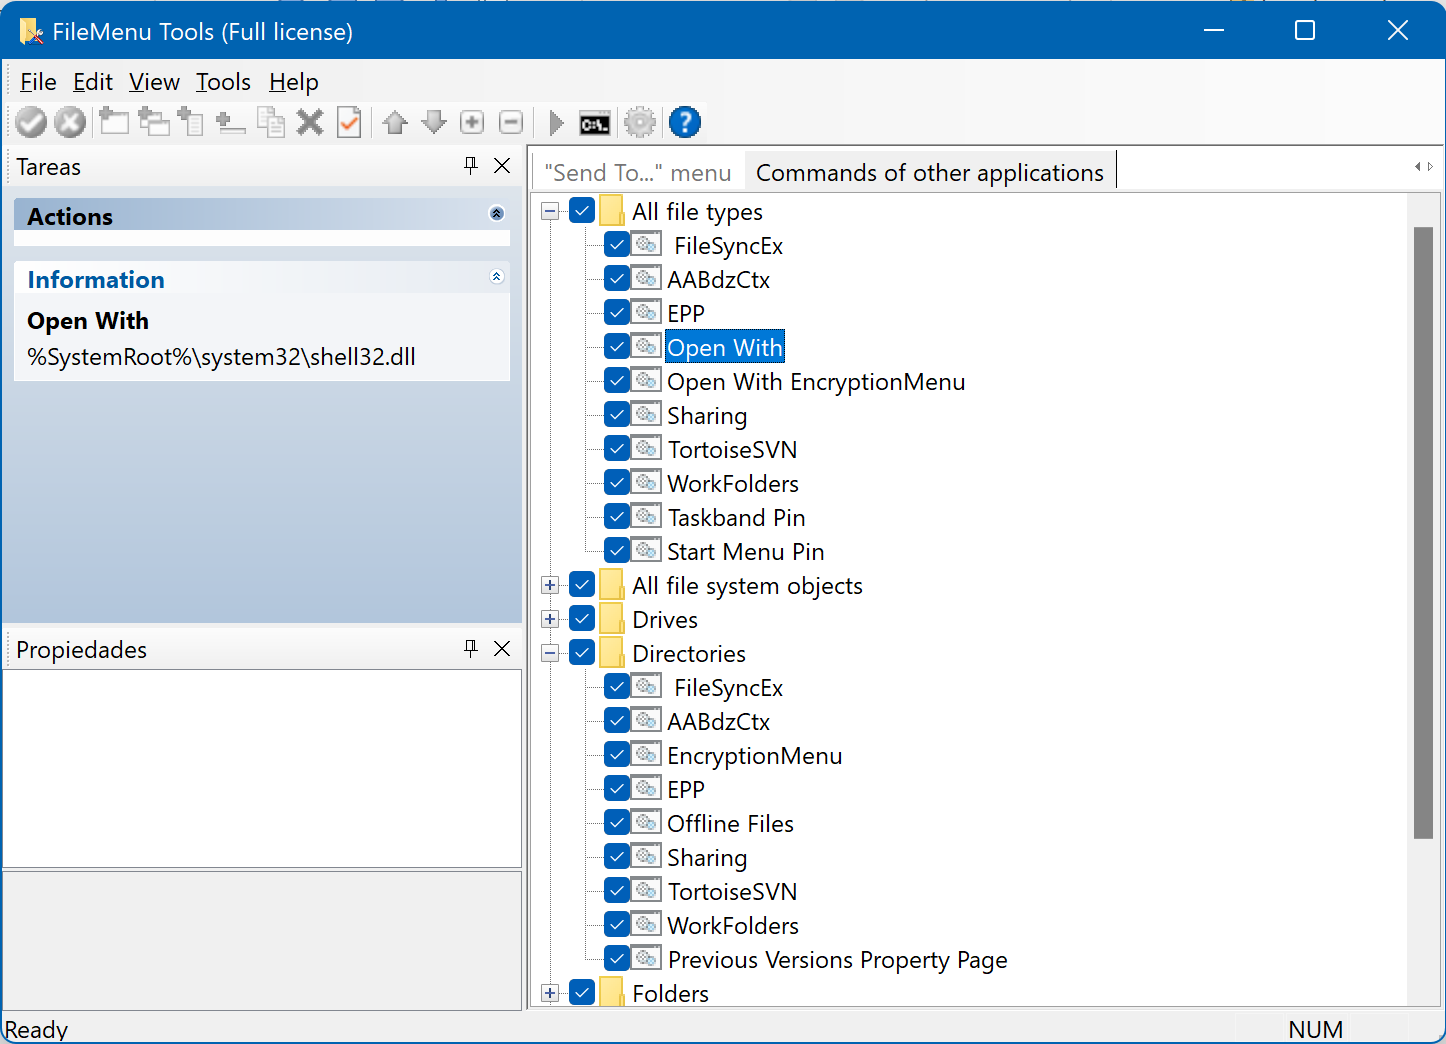Click the black X delete toolbar icon
This screenshot has height=1044, width=1446.
point(310,122)
